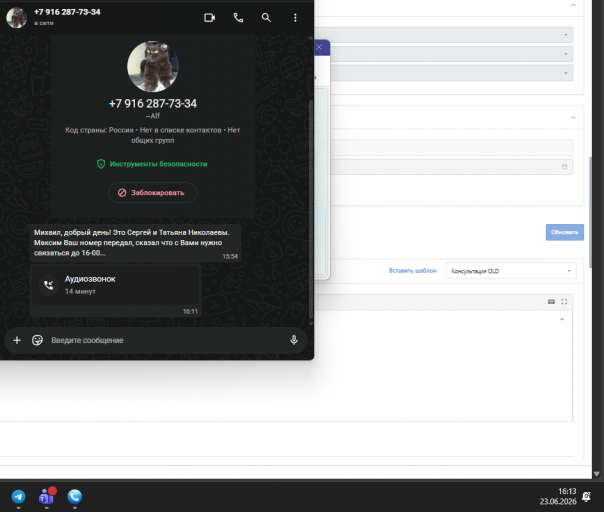This screenshot has height=512, width=604.
Task: Toggle the keyboard icon in editor toolbar
Action: 551,302
